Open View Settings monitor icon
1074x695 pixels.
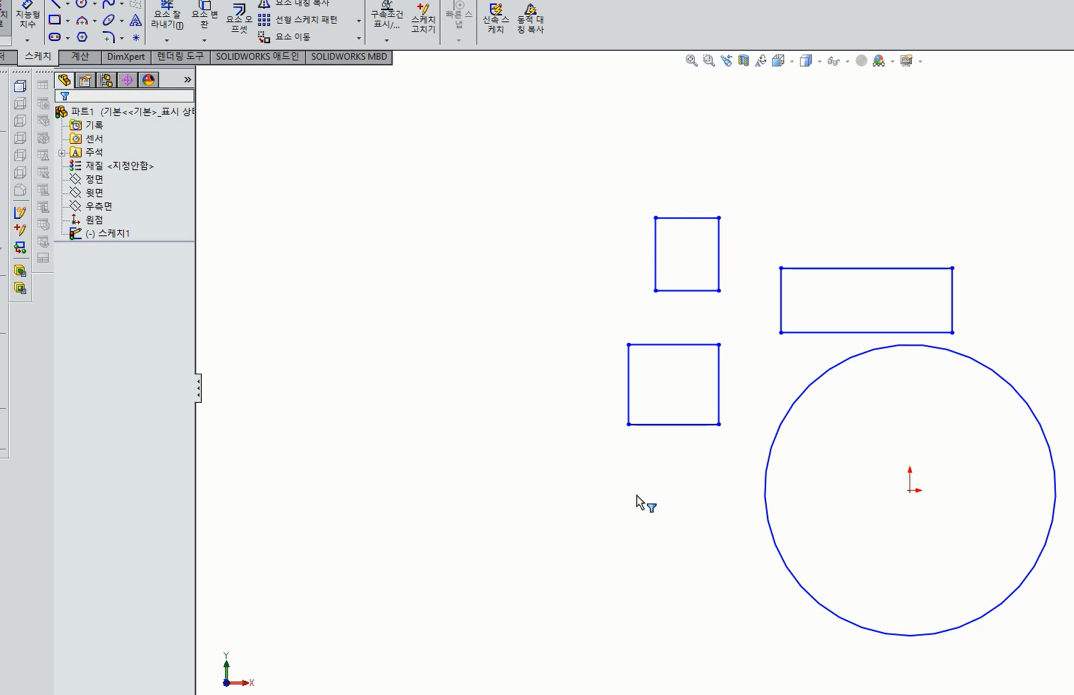[907, 61]
